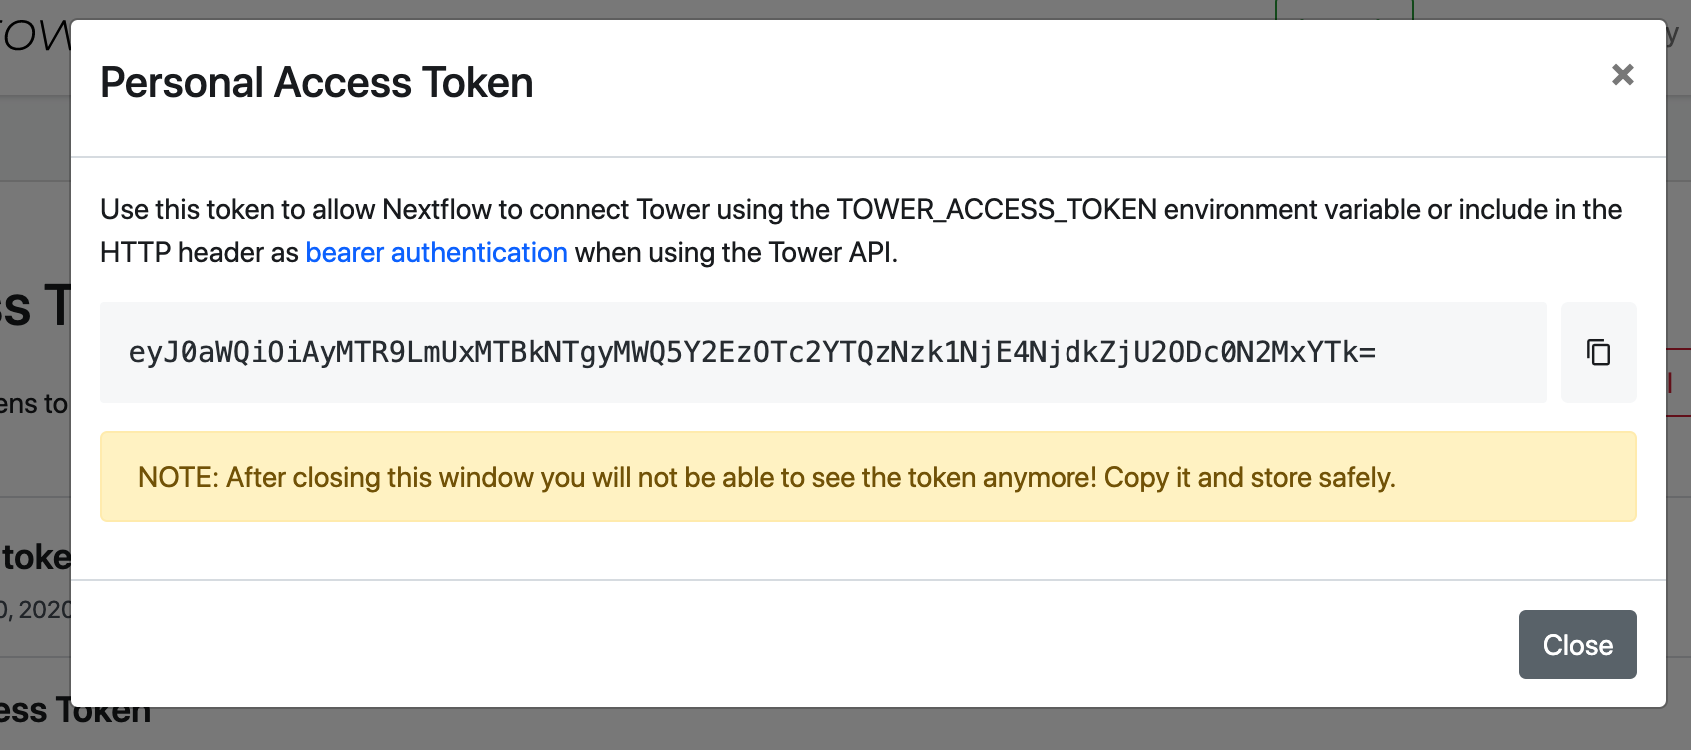Click the red-outlined button edge right of dialog
This screenshot has width=1691, height=750.
1677,383
